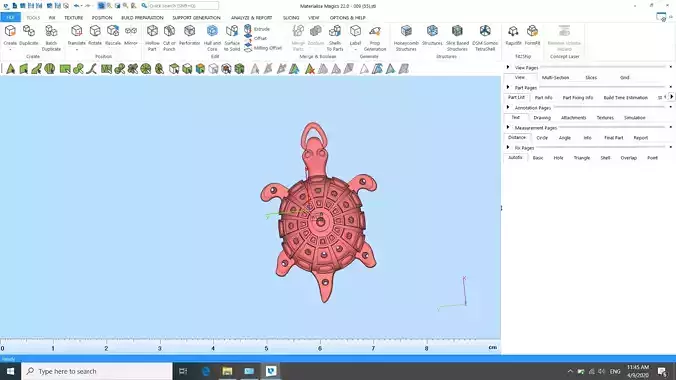Click the Windows taskbar search box
Image resolution: width=676 pixels, height=380 pixels.
[97, 371]
